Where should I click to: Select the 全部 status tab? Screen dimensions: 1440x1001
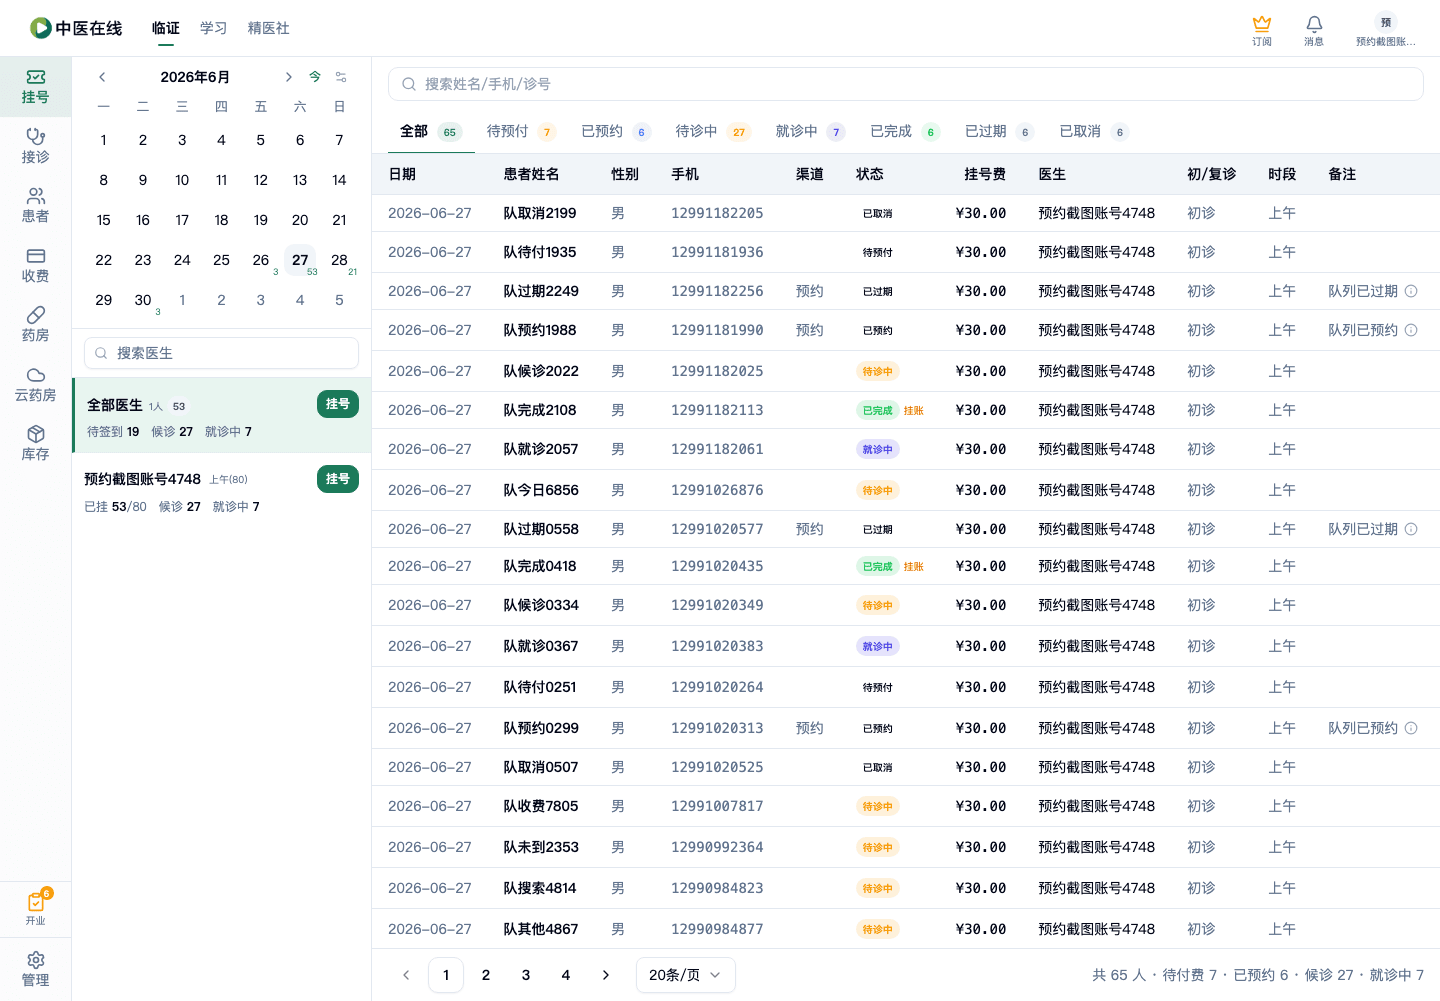point(430,132)
